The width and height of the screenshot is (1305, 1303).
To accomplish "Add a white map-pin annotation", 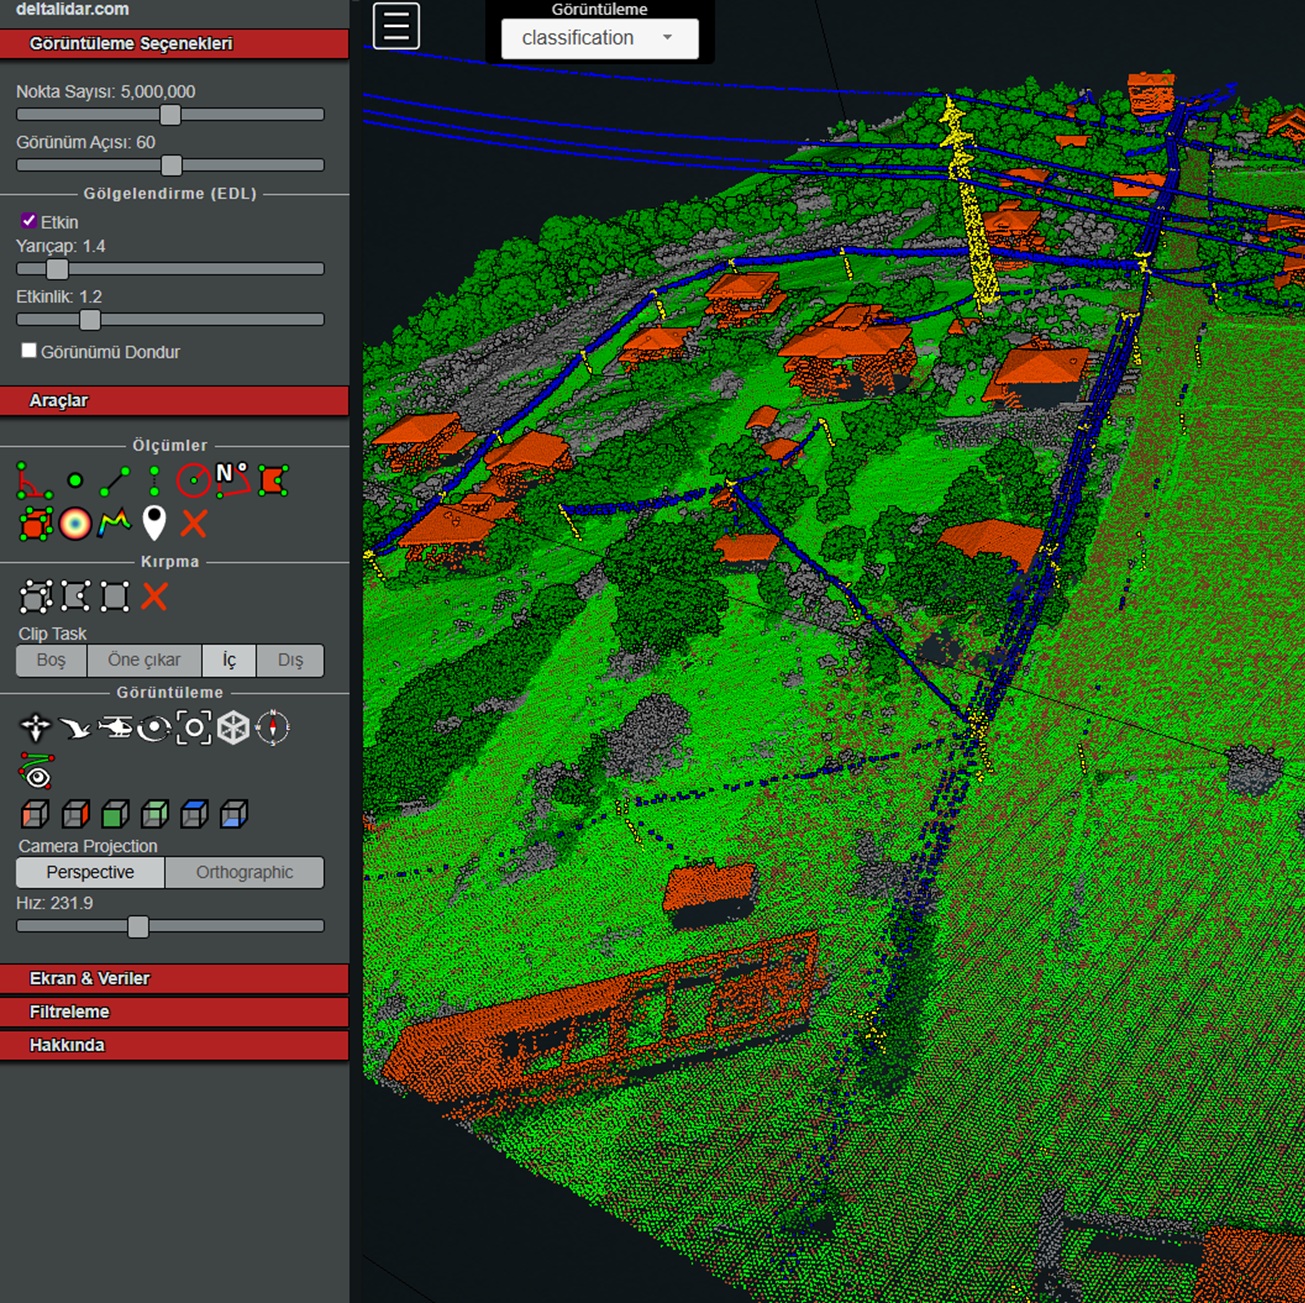I will point(154,523).
